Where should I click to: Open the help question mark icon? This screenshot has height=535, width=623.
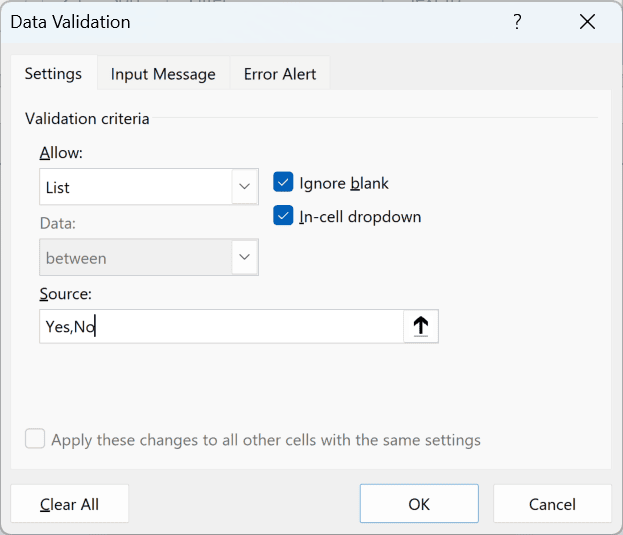click(x=517, y=21)
